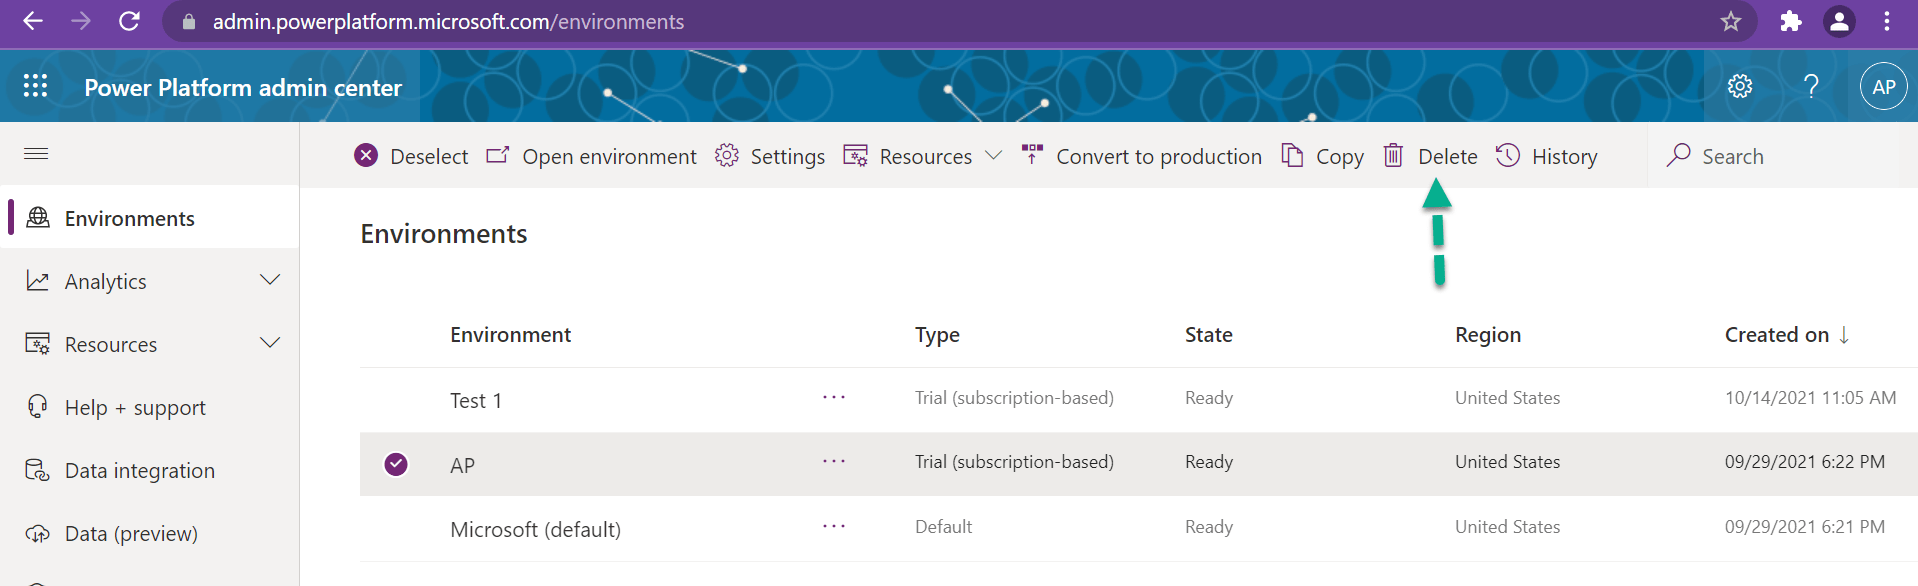Click the AP account avatar

[x=1883, y=87]
